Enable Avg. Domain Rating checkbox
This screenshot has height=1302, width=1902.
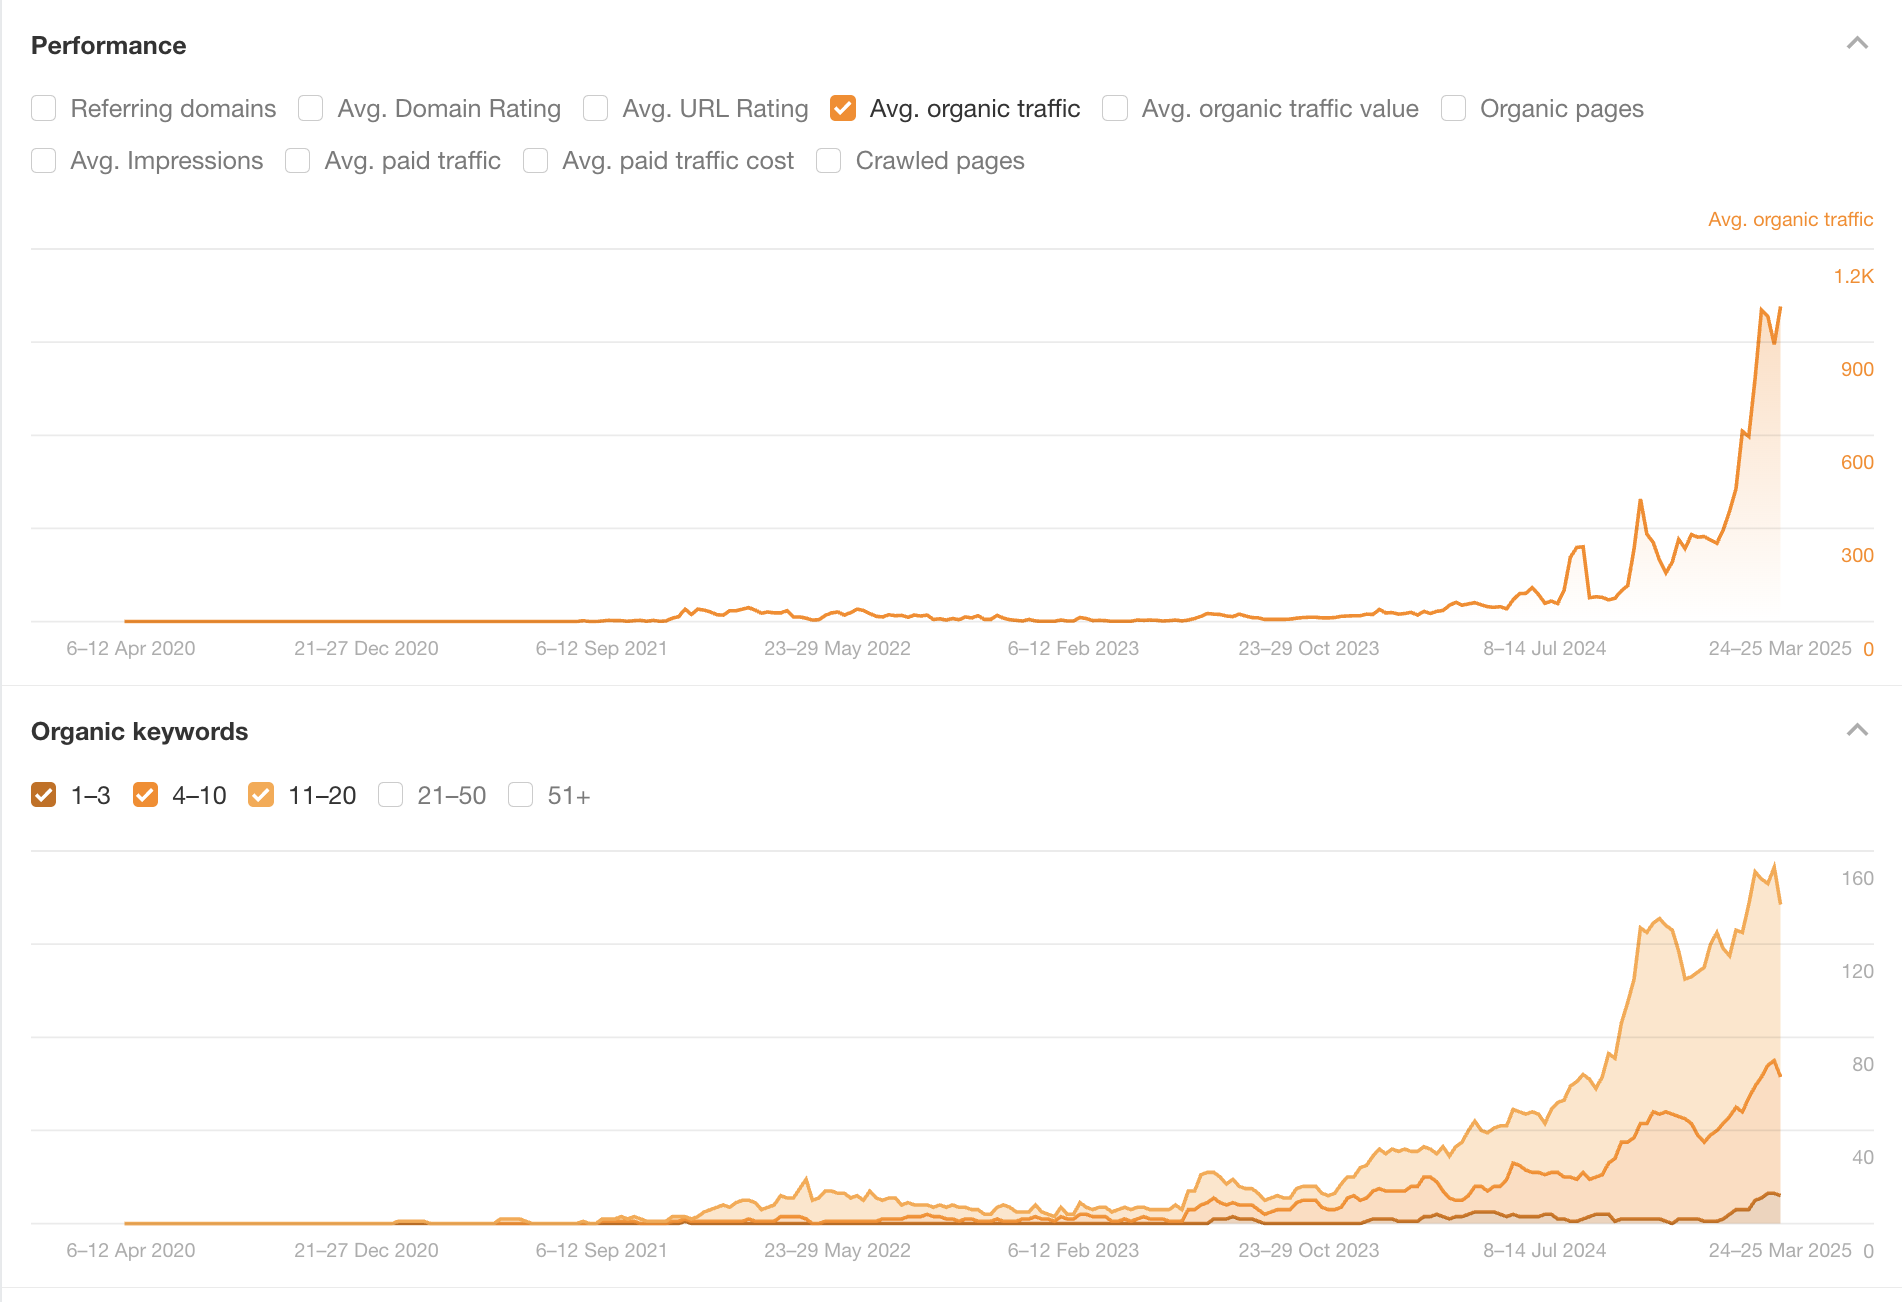click(311, 108)
